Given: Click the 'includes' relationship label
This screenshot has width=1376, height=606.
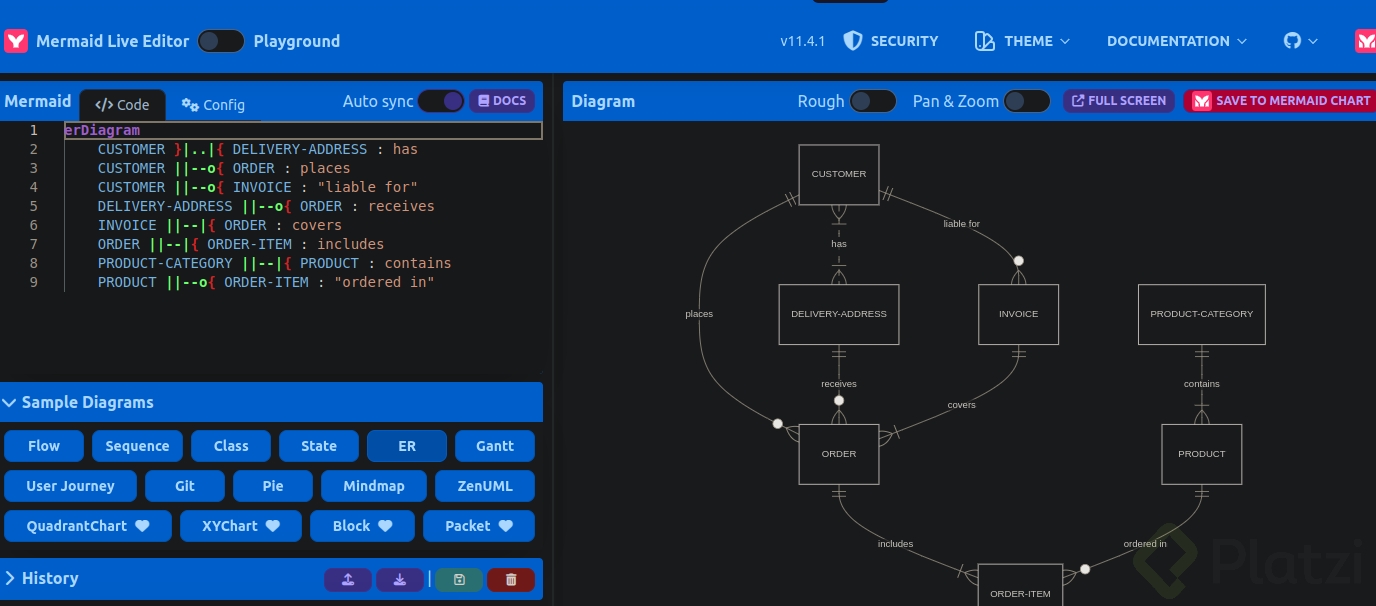Looking at the screenshot, I should pyautogui.click(x=895, y=544).
